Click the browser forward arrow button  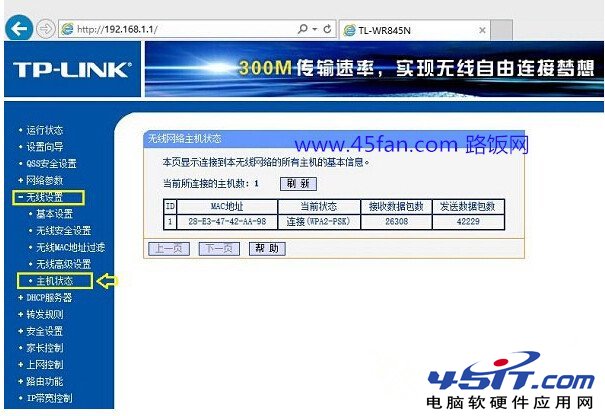point(44,30)
